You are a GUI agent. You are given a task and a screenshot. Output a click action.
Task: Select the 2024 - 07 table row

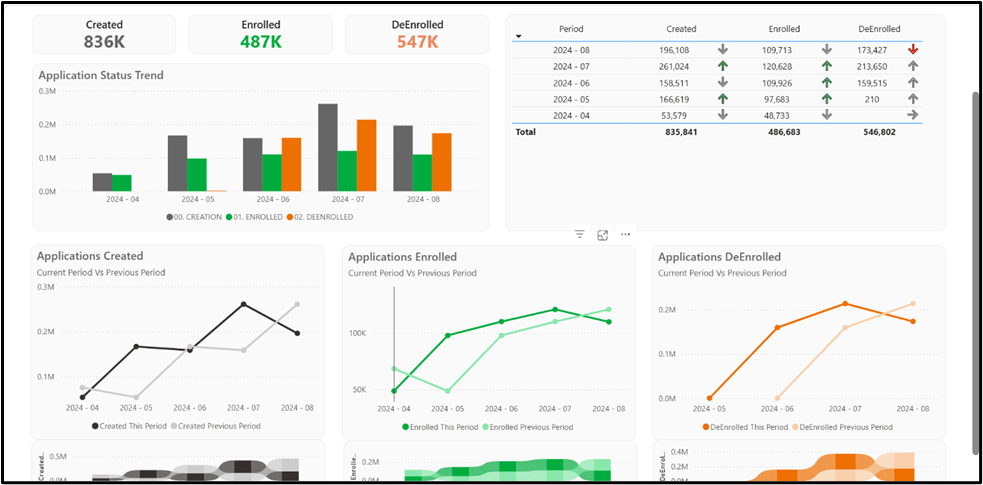(x=717, y=66)
